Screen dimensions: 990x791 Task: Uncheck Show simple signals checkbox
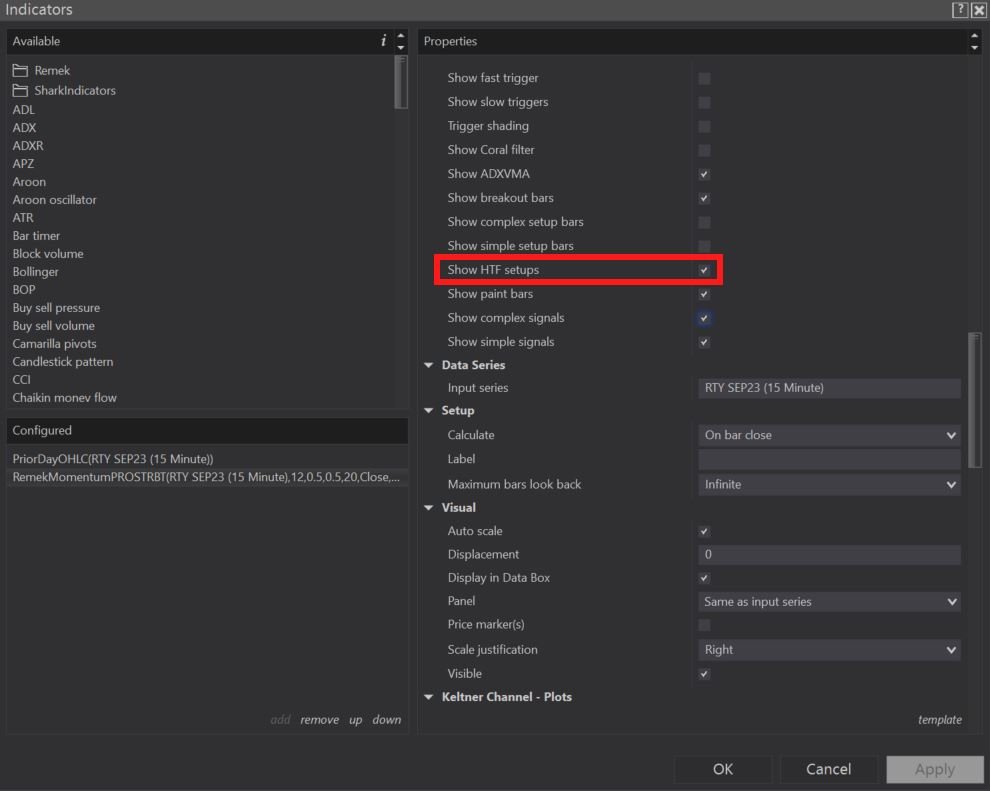pyautogui.click(x=704, y=342)
